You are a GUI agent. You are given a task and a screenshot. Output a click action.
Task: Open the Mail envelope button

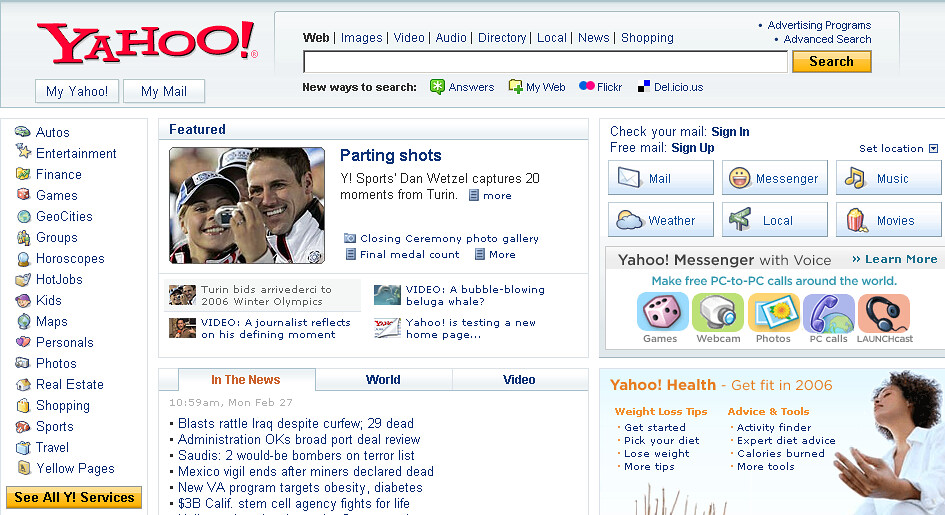(661, 178)
